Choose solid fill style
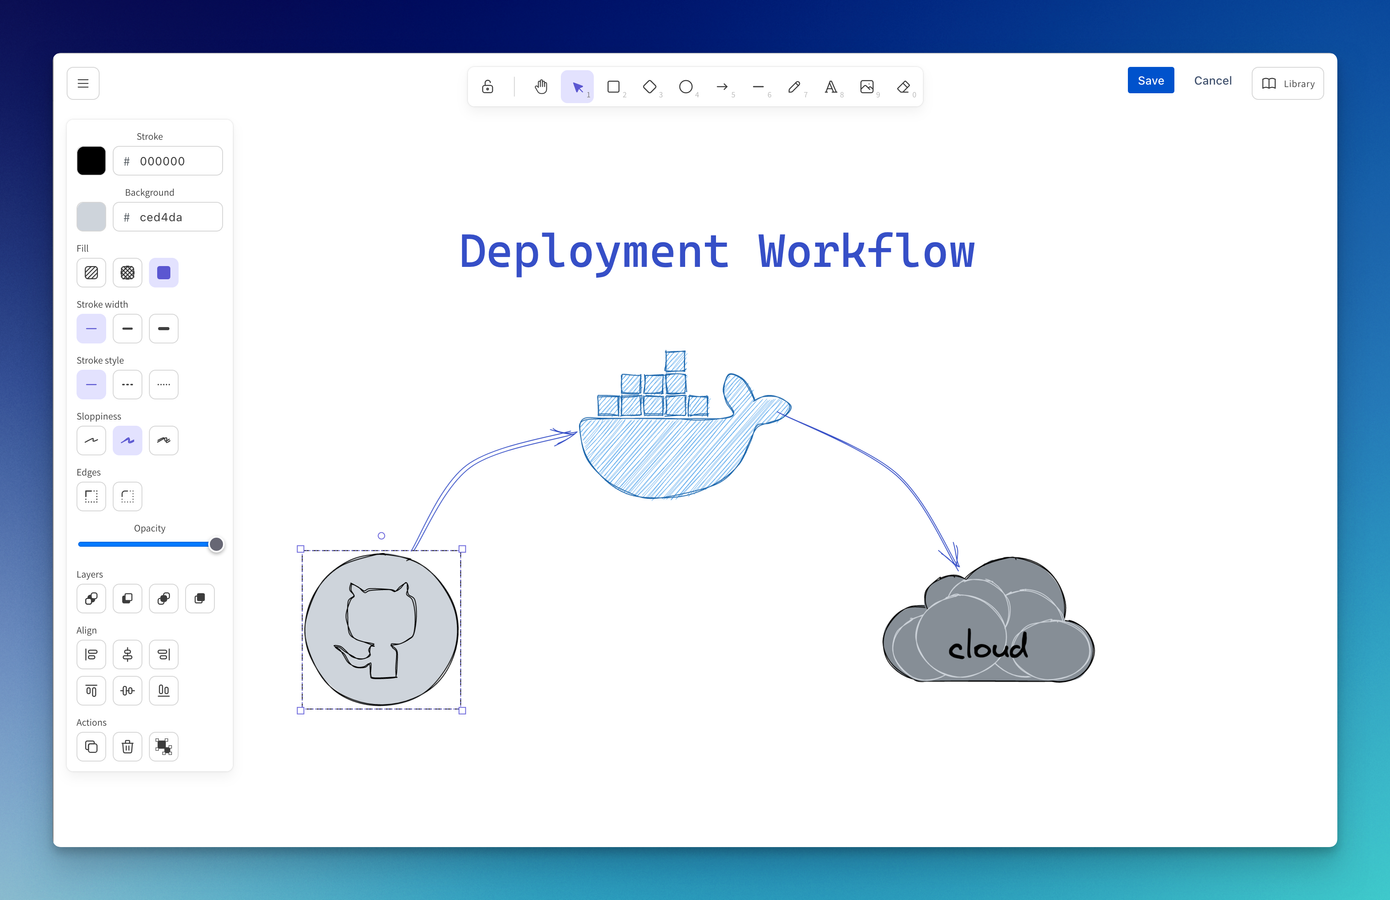This screenshot has height=900, width=1390. [164, 272]
